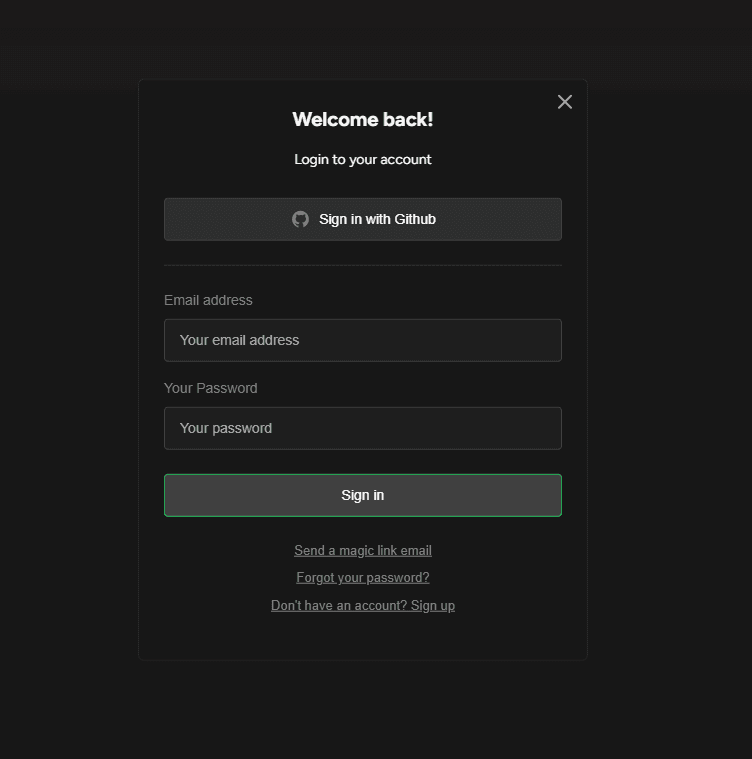Click the 'Your email address' placeholder text
The width and height of the screenshot is (752, 759).
[x=240, y=340]
